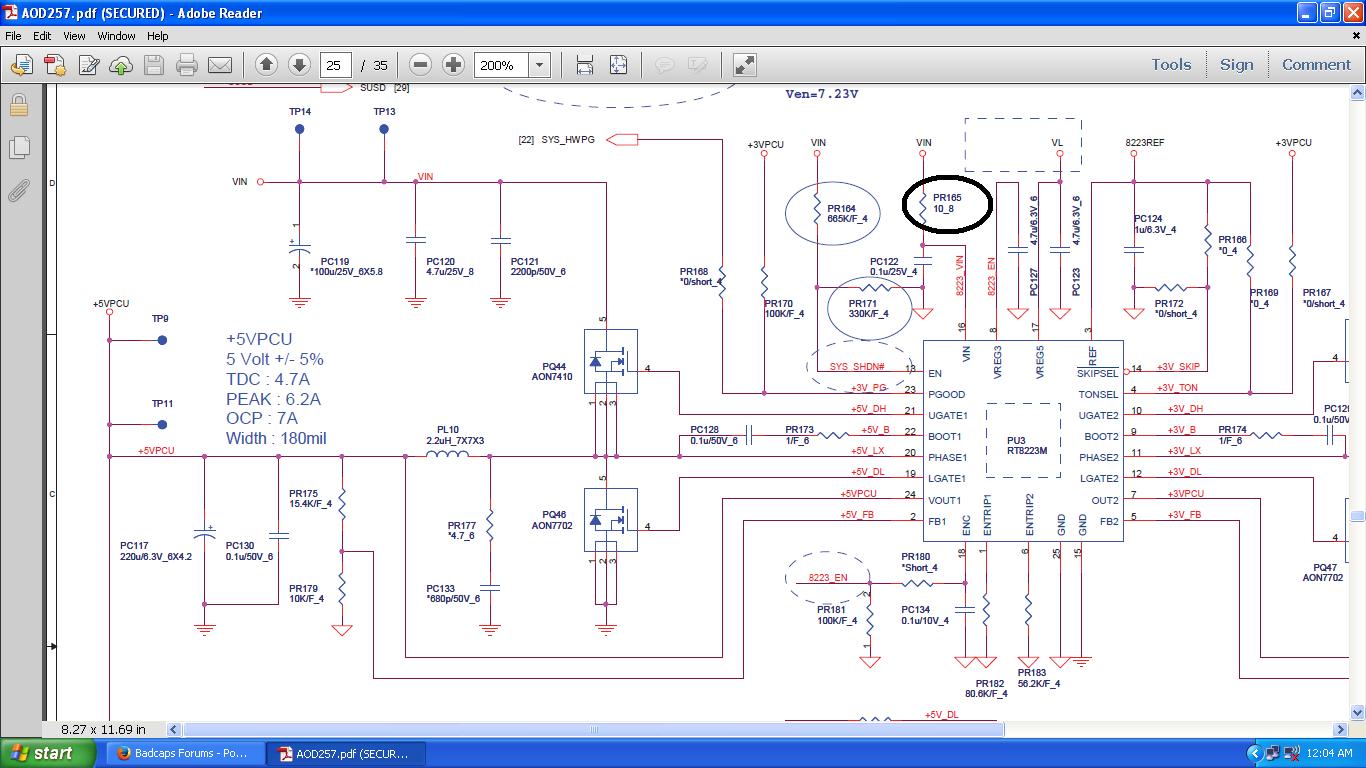Open the Edit menu
Screen dimensions: 1366x768
42,36
